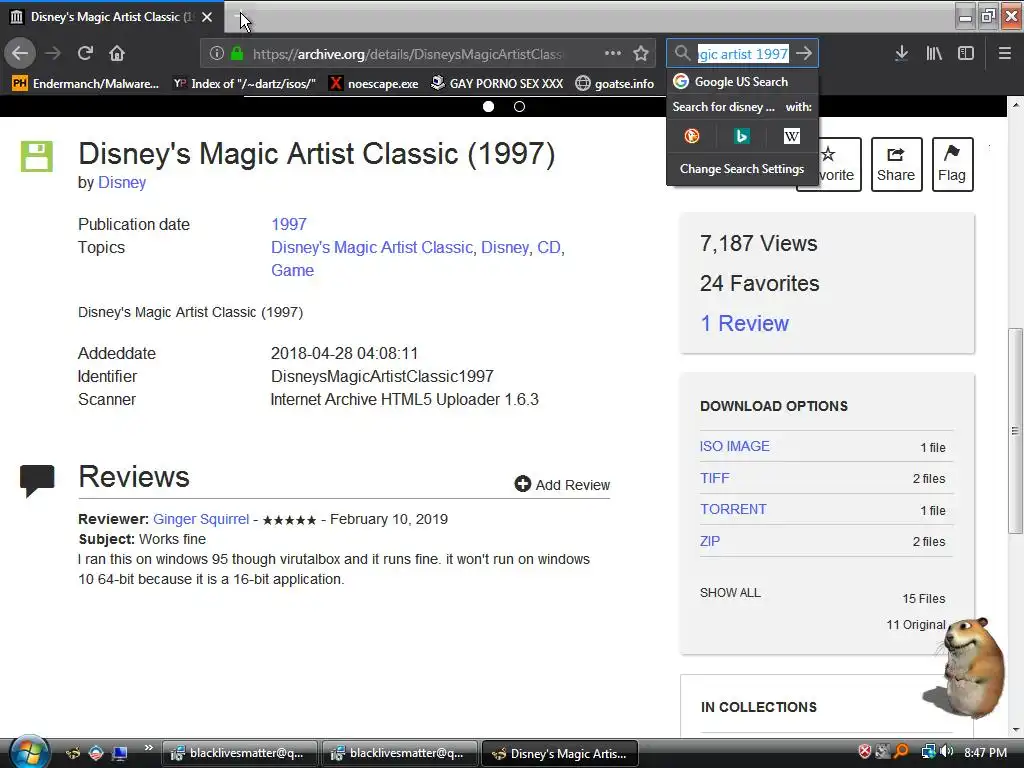This screenshot has height=768, width=1024.
Task: Click the green secure padlock icon
Action: 237,54
